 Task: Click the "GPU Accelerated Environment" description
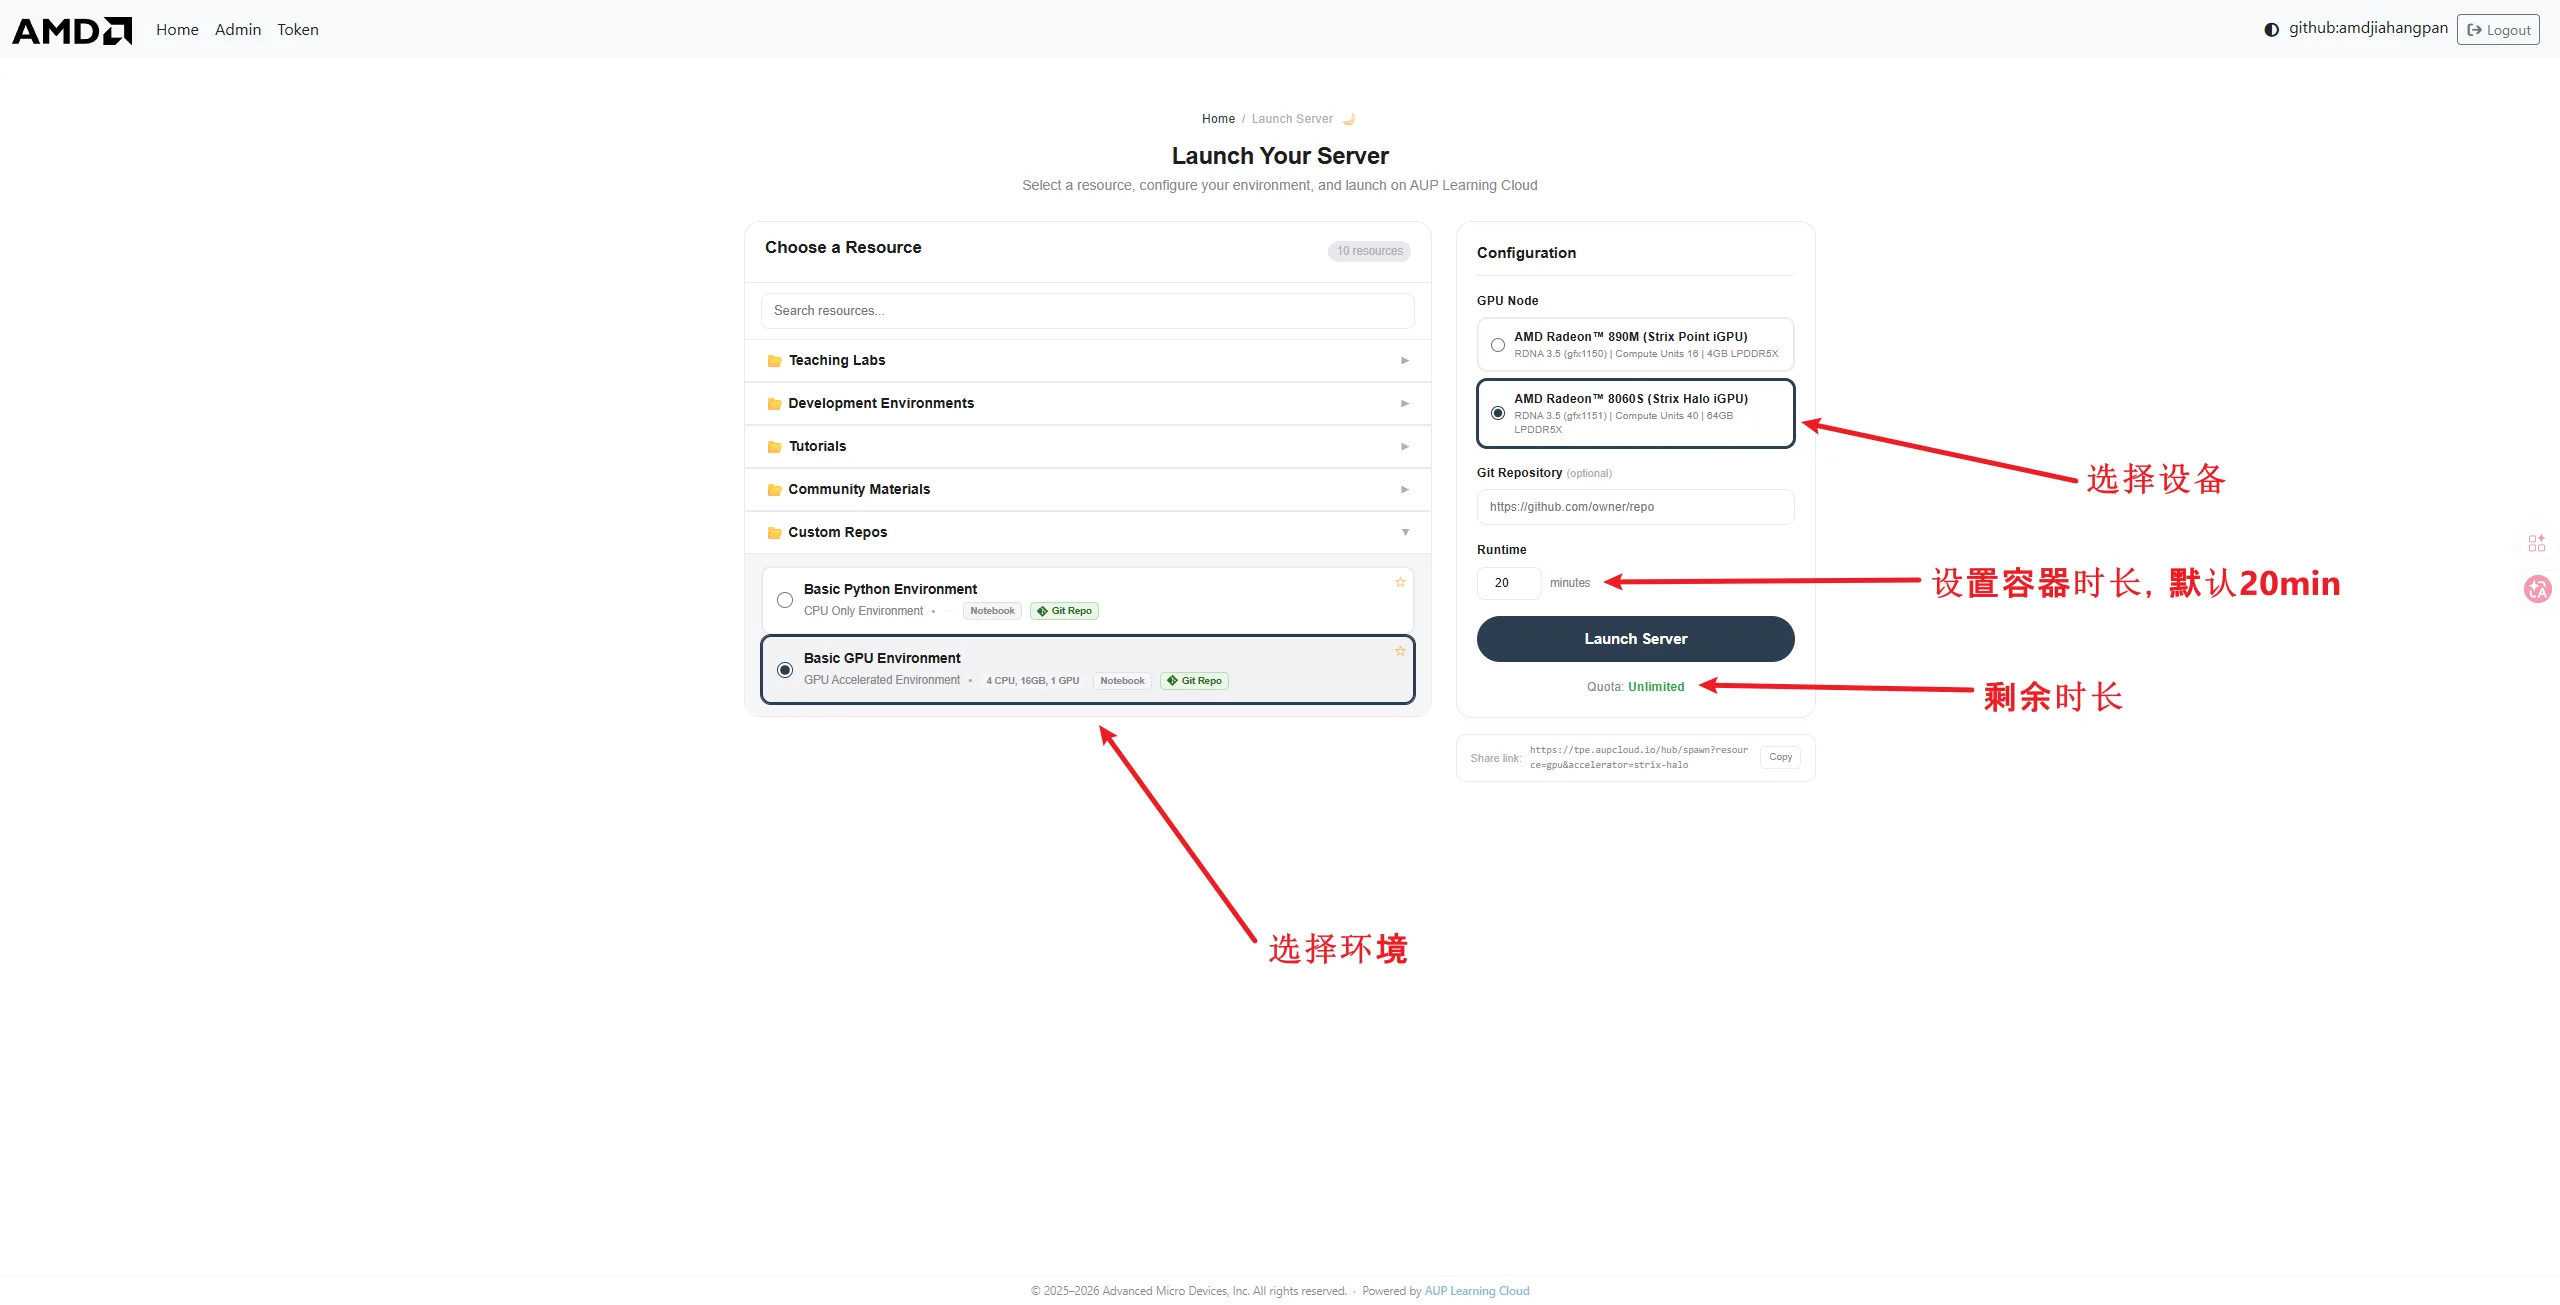pyautogui.click(x=882, y=680)
